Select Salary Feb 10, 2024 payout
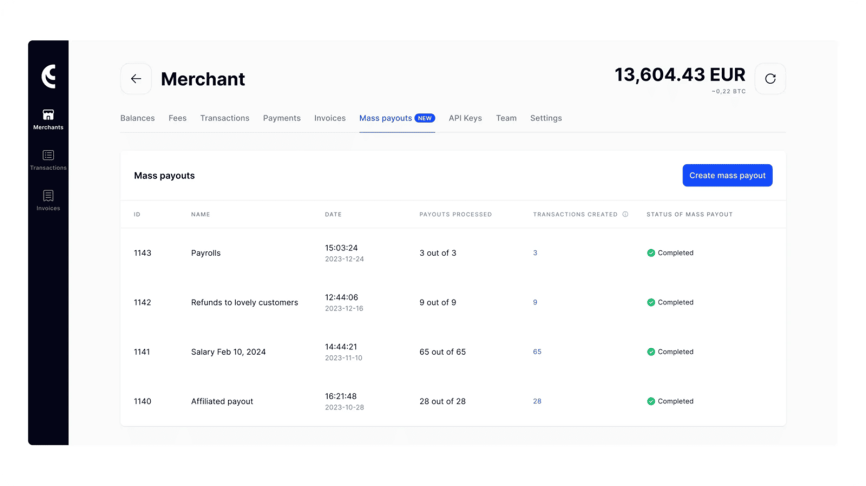The height and width of the screenshot is (486, 866). (228, 352)
